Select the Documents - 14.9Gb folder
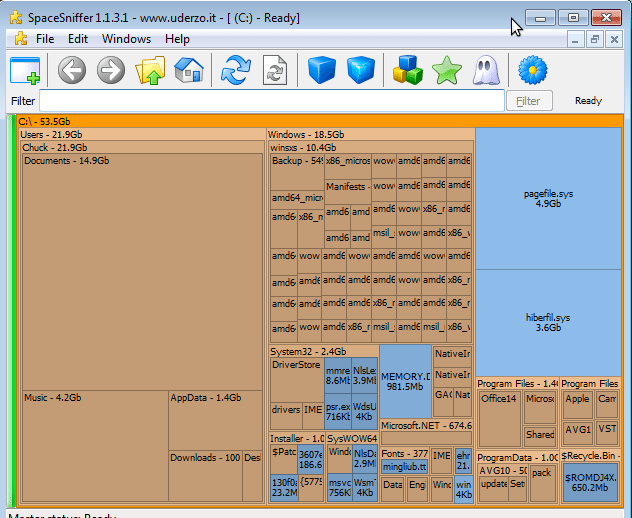Screen dimensions: 632x518 pyautogui.click(x=142, y=272)
